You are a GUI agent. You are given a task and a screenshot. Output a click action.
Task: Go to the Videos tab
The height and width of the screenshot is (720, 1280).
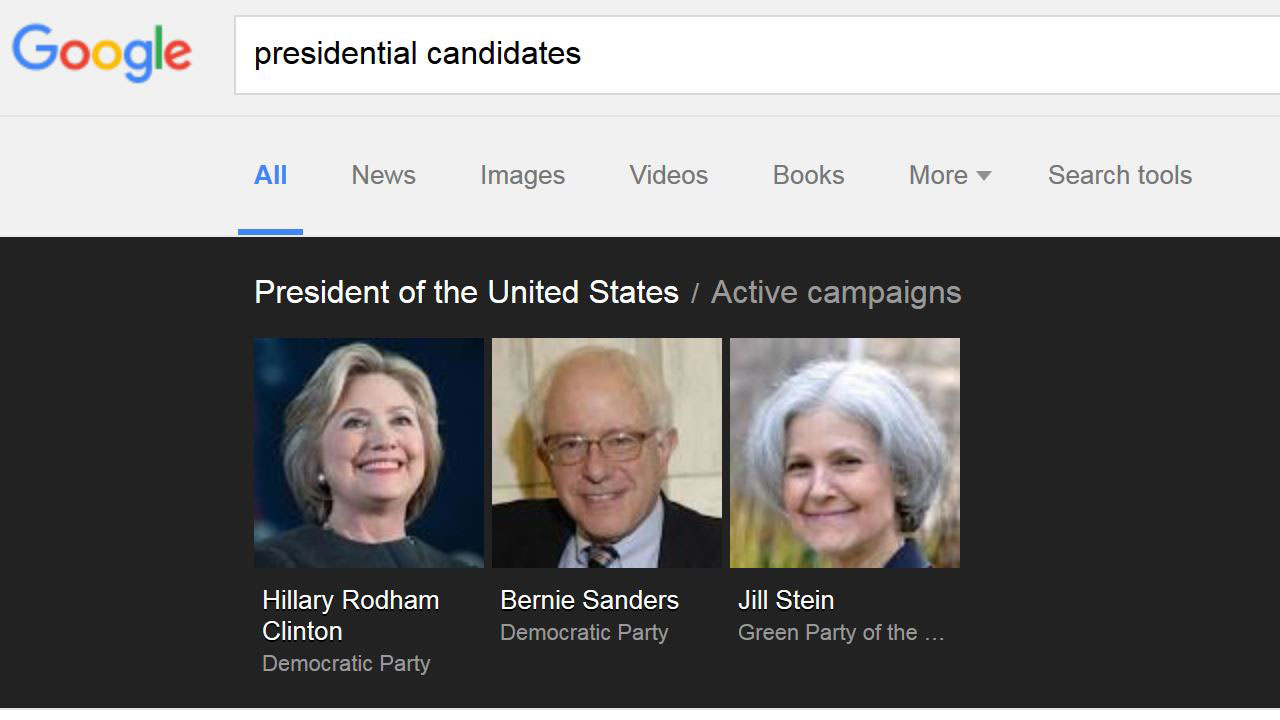(668, 176)
